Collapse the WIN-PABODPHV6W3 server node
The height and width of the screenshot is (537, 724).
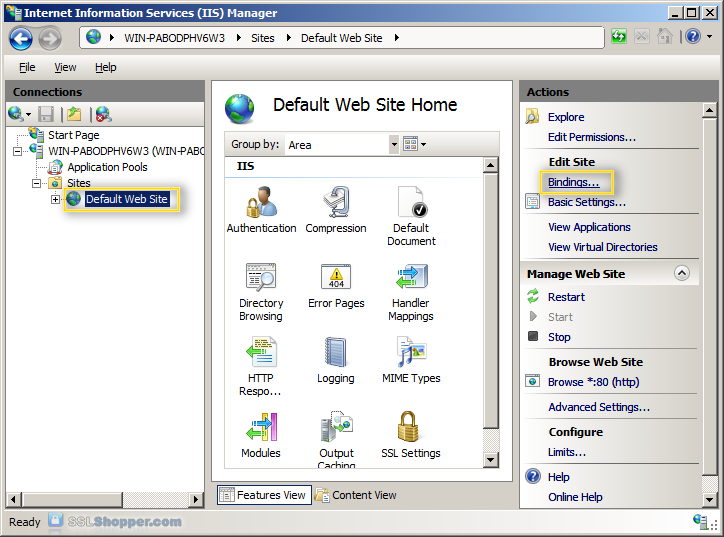pos(17,151)
